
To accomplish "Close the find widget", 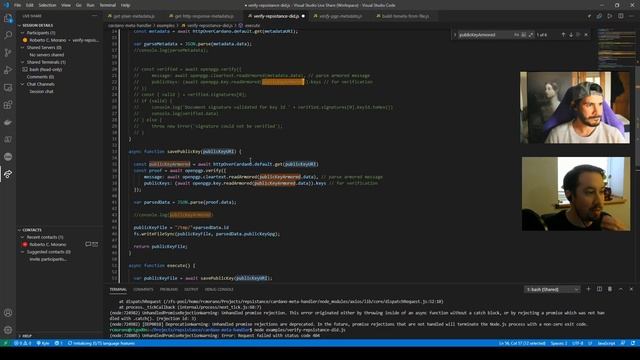I will point(587,35).
